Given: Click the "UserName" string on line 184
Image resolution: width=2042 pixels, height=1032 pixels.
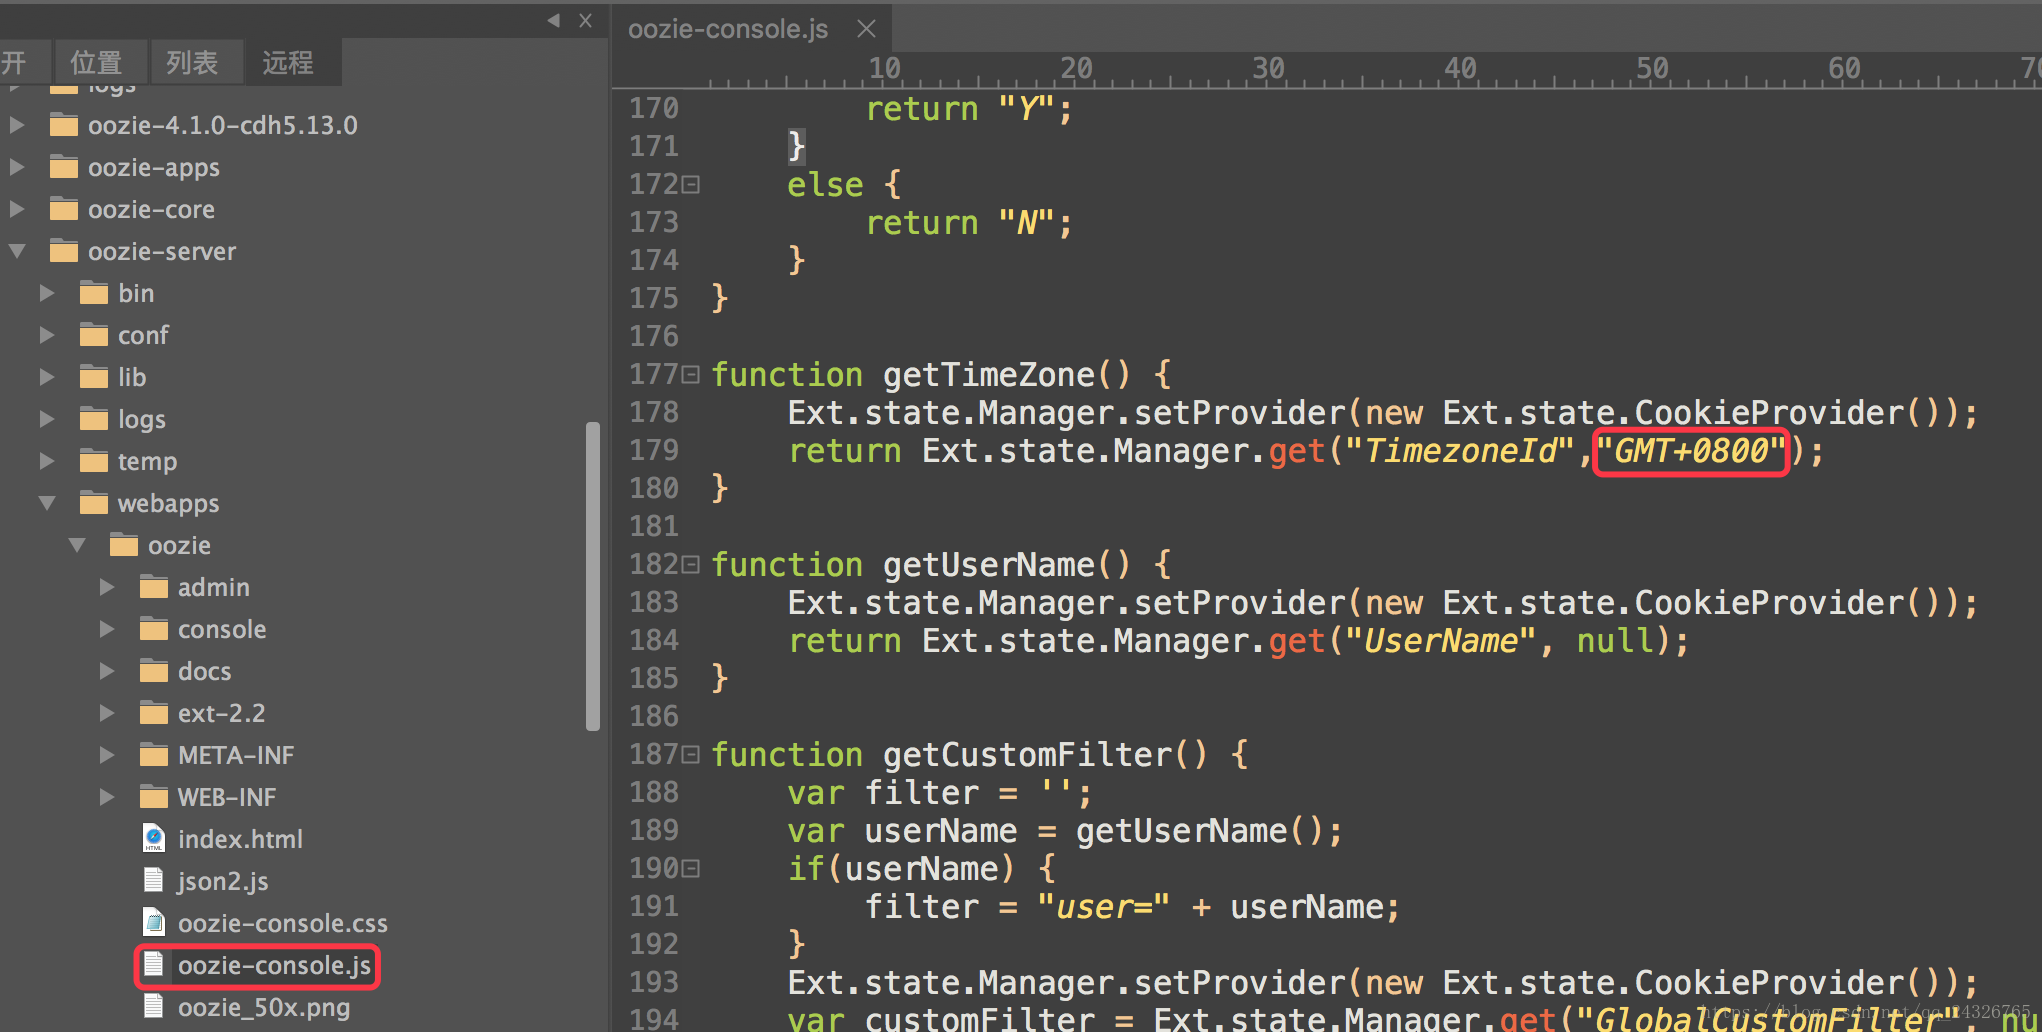Looking at the screenshot, I should point(1440,641).
